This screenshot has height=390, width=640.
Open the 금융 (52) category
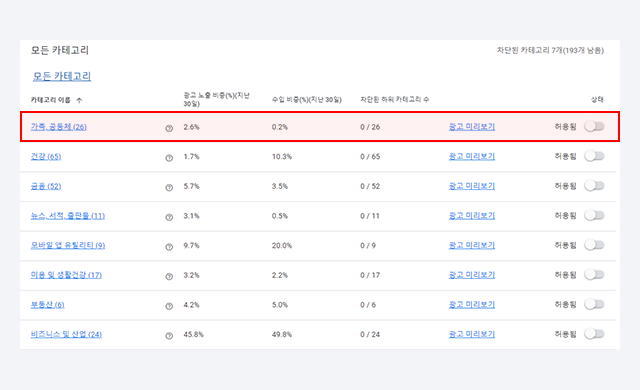point(46,186)
